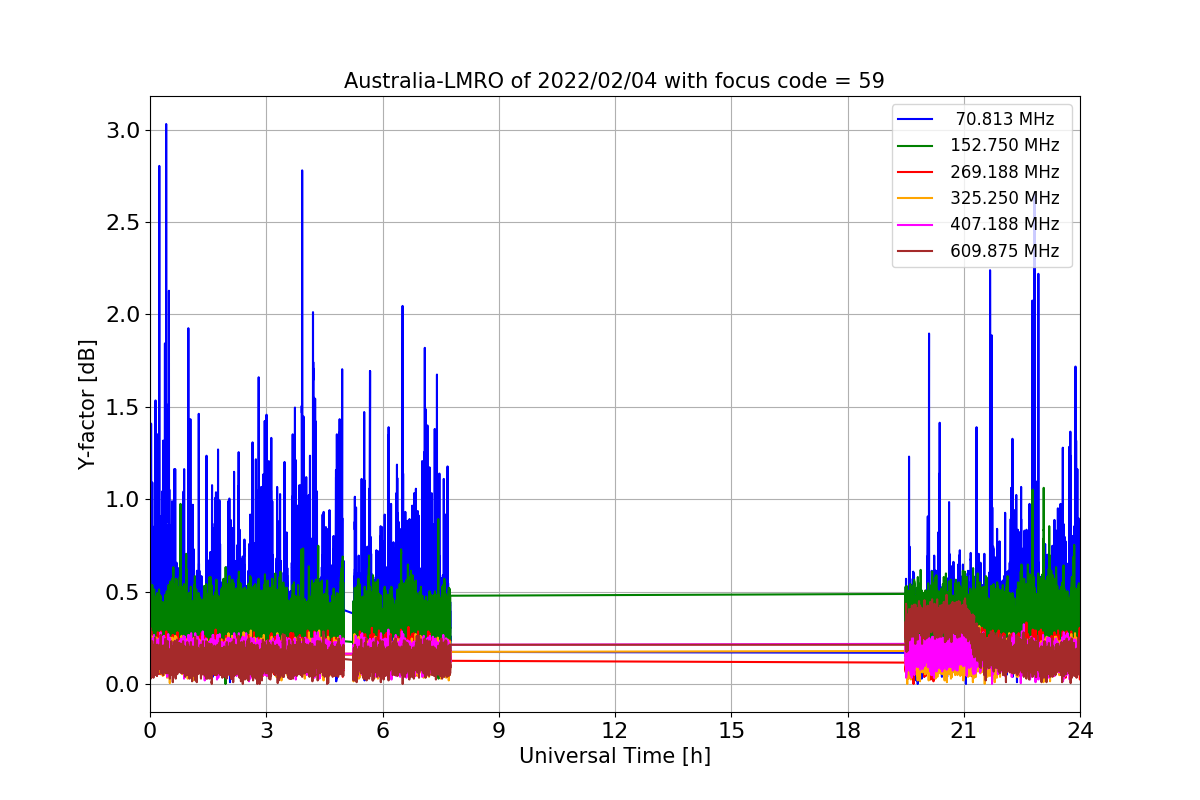Click the orange line swatch in legend
The image size is (1200, 800).
point(915,199)
